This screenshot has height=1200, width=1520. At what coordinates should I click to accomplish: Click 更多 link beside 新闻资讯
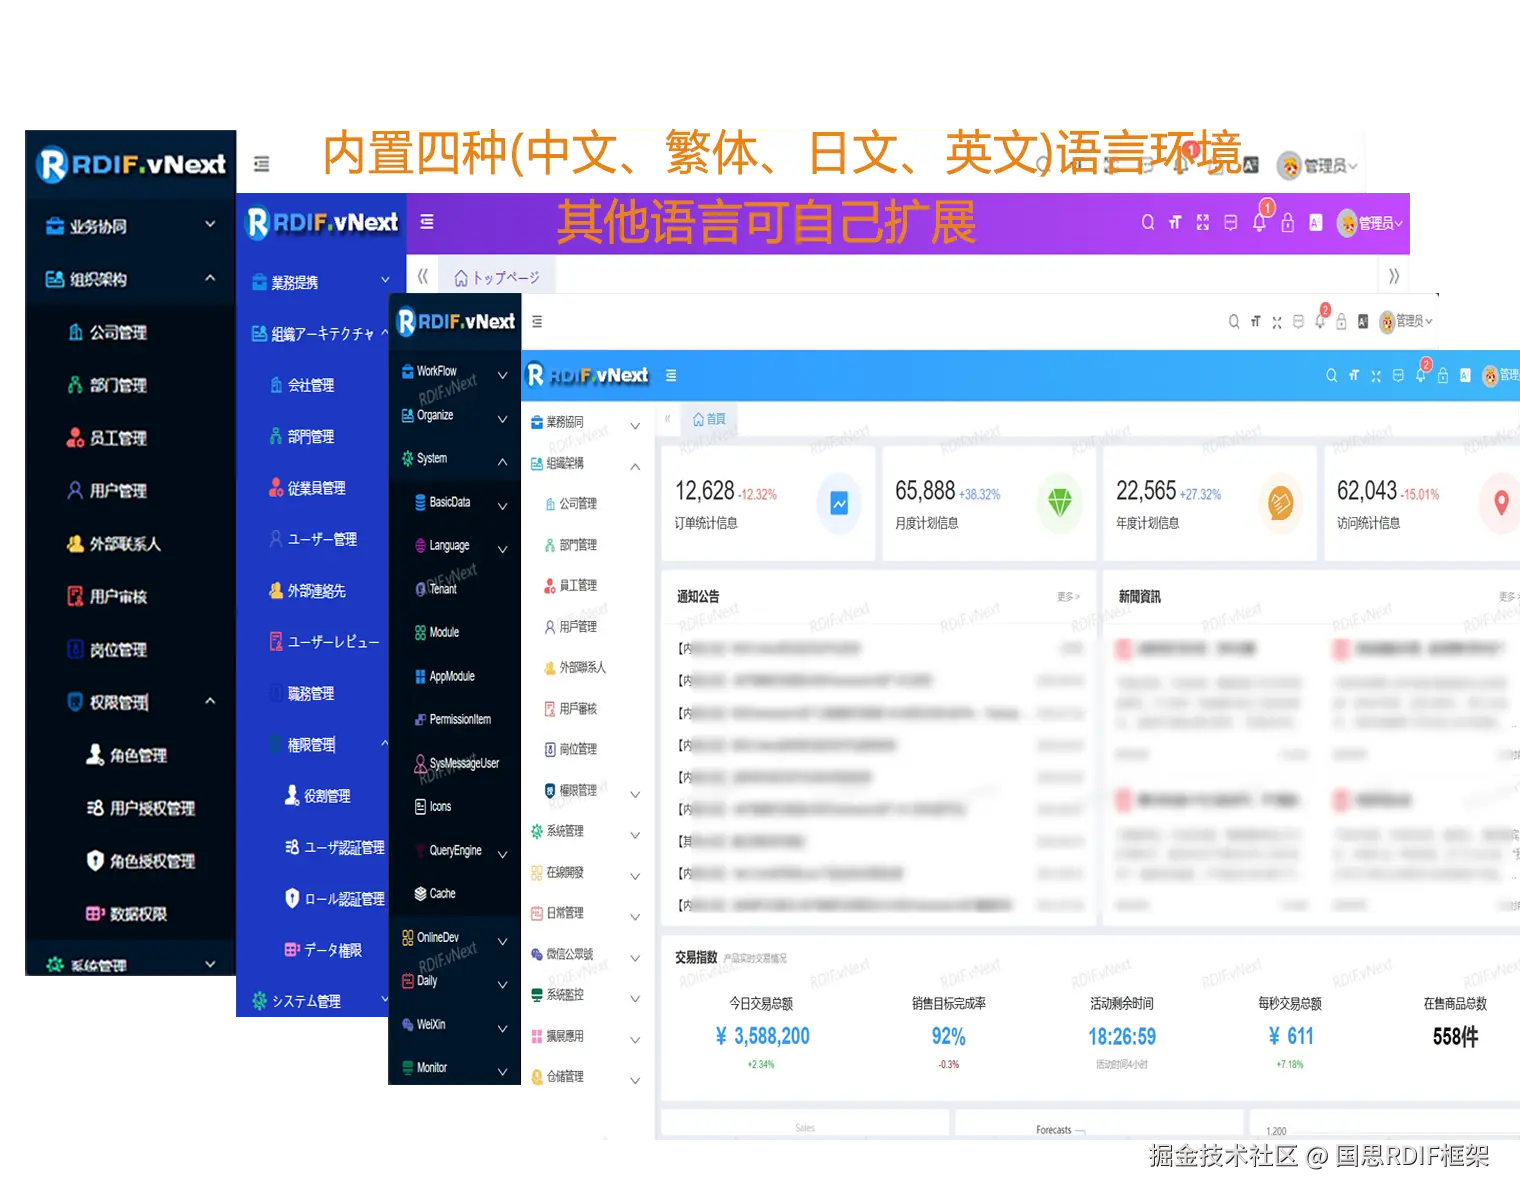(1508, 594)
